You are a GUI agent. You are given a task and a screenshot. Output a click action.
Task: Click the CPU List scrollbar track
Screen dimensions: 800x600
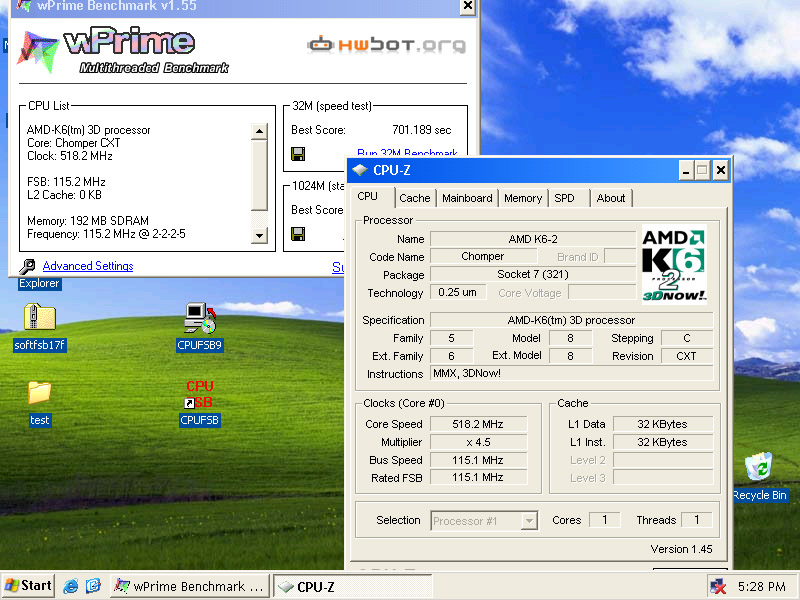[x=260, y=219]
